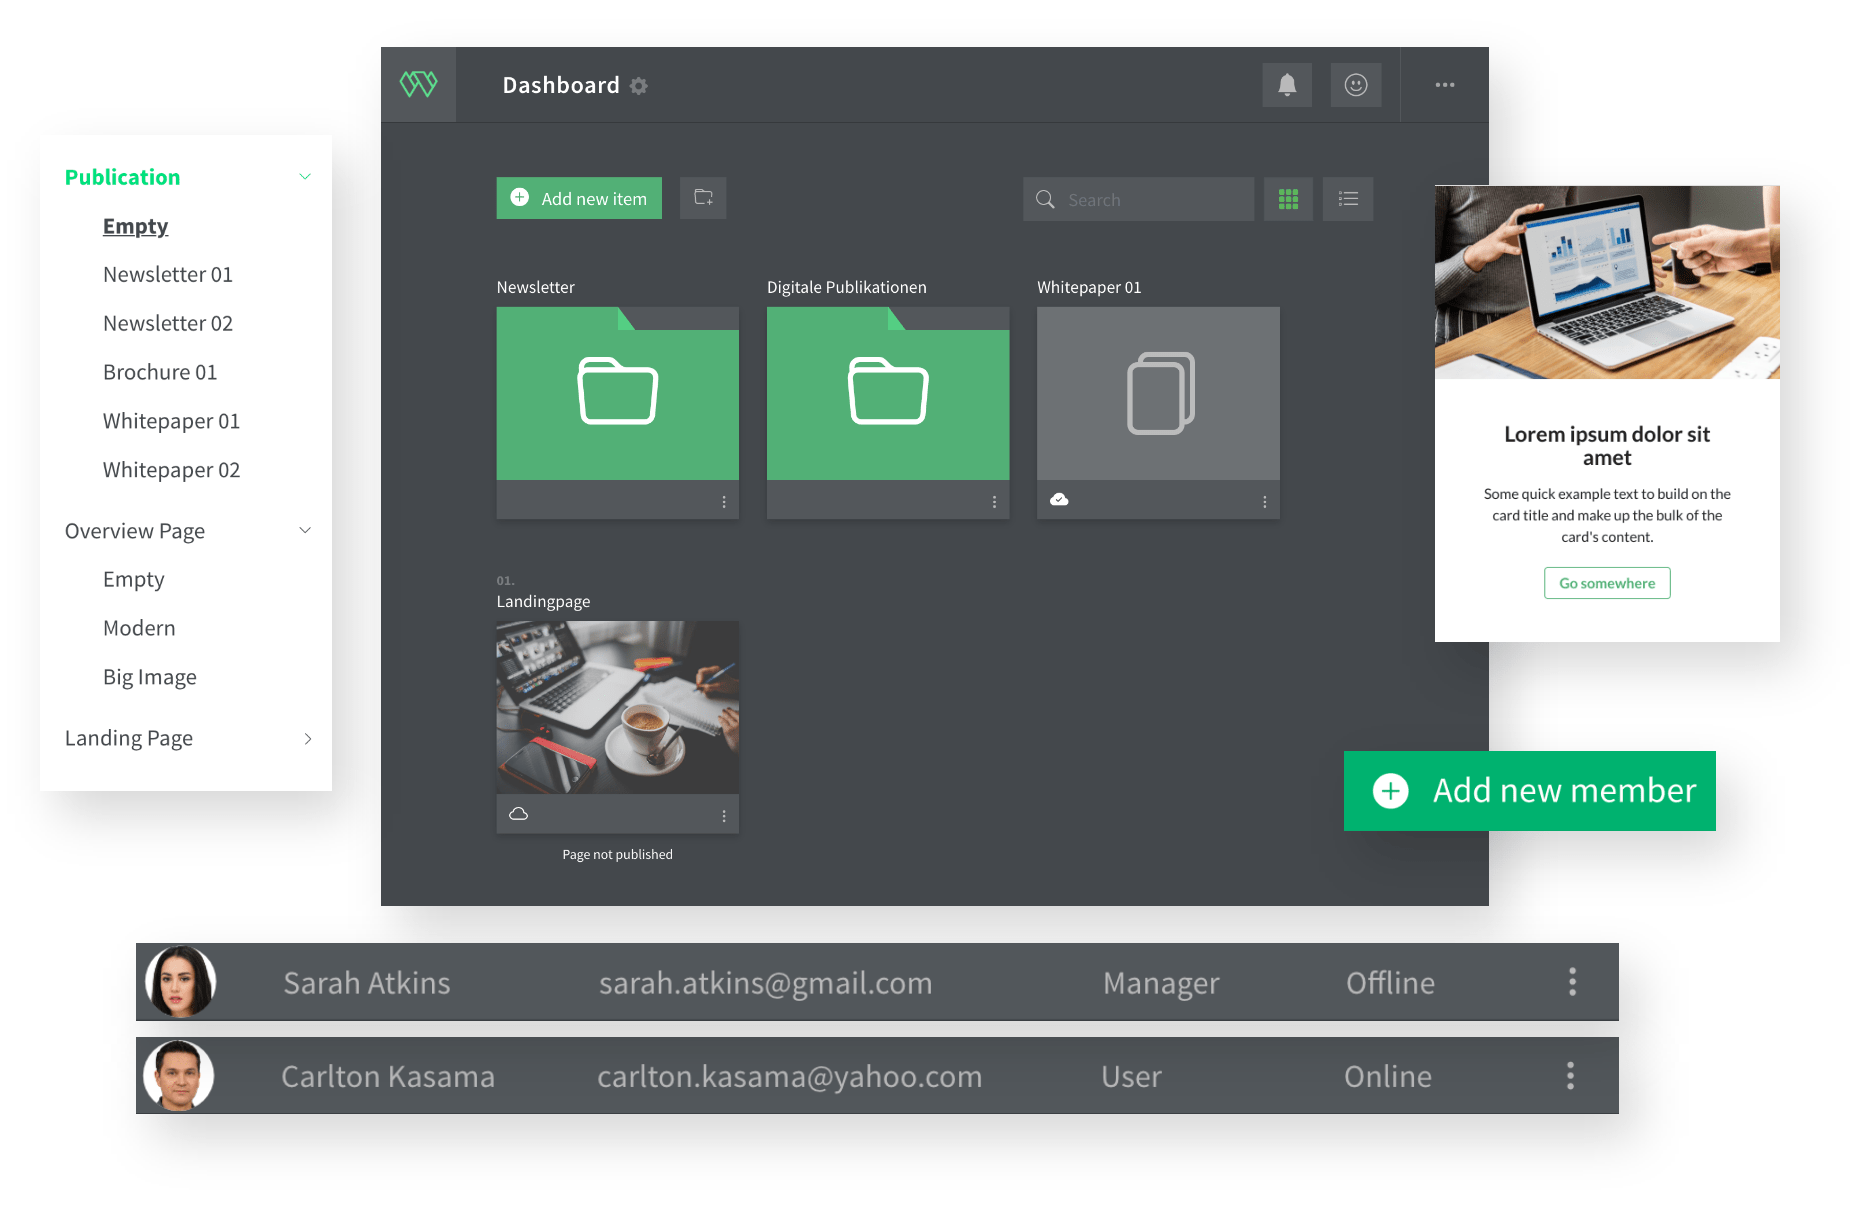Click sarah.atkins@gmail.com email
1870x1215 pixels.
point(765,983)
